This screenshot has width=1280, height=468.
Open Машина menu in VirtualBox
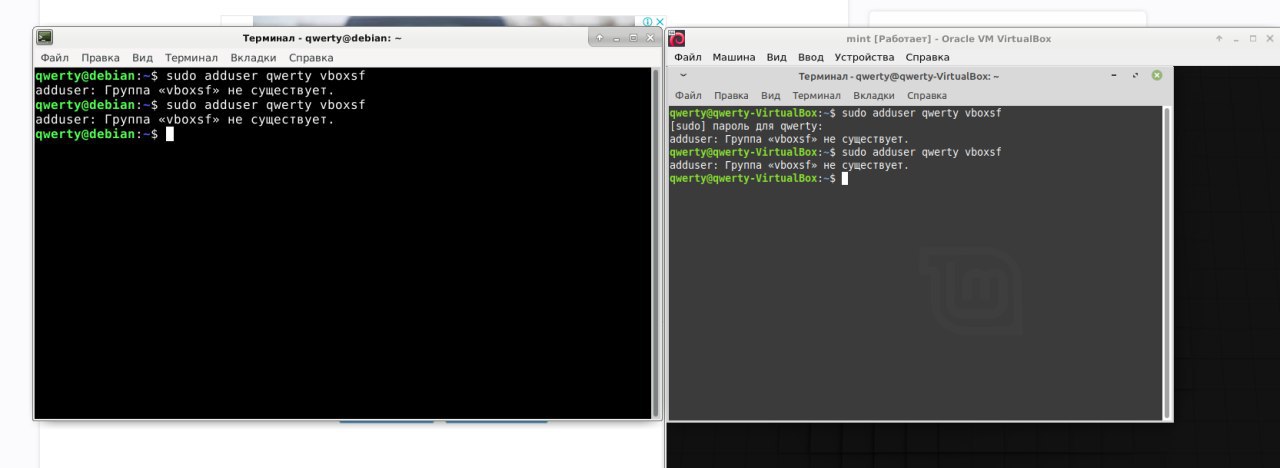734,57
